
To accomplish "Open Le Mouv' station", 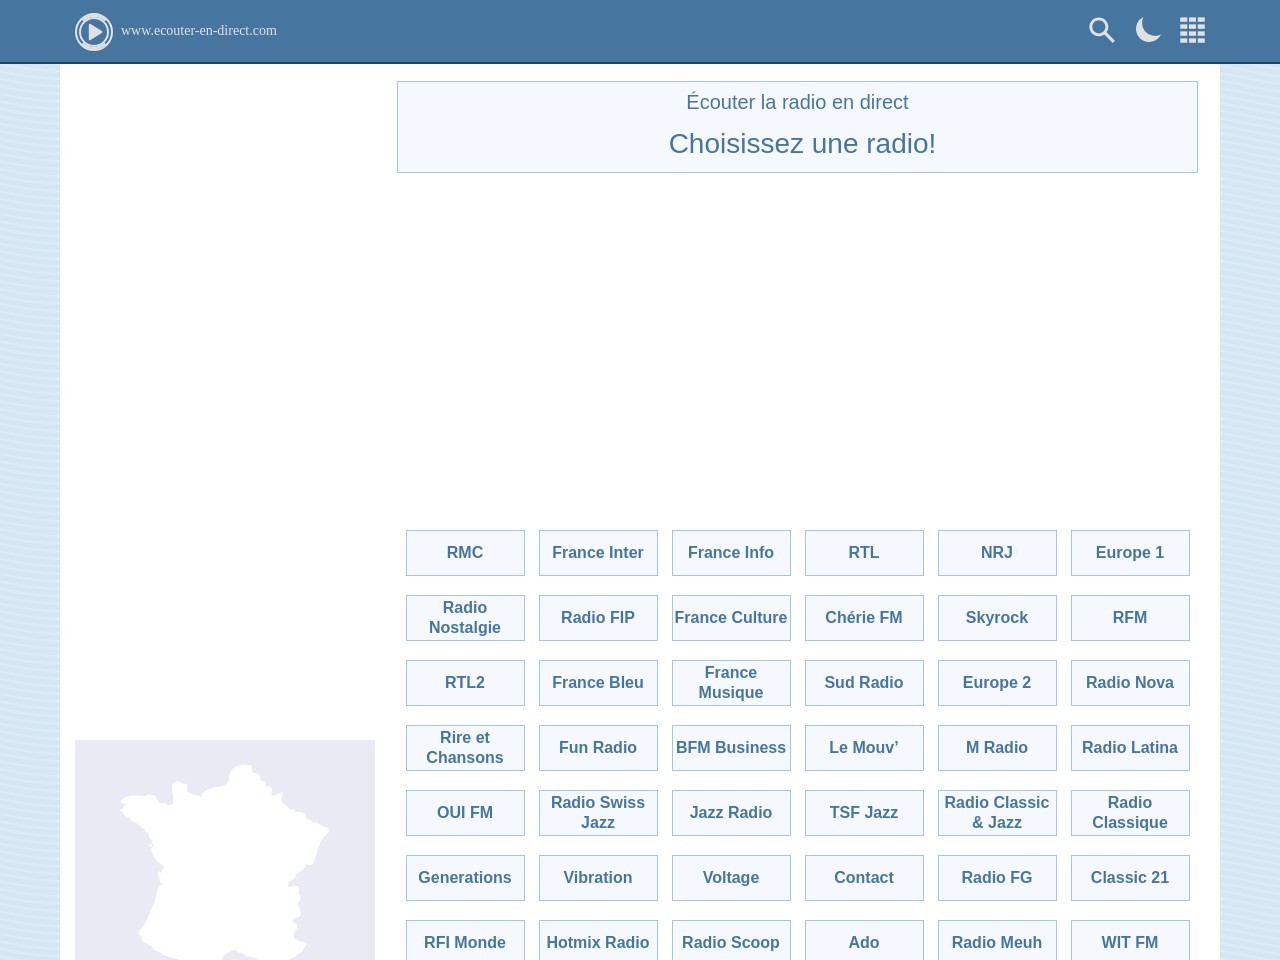I will tap(864, 748).
